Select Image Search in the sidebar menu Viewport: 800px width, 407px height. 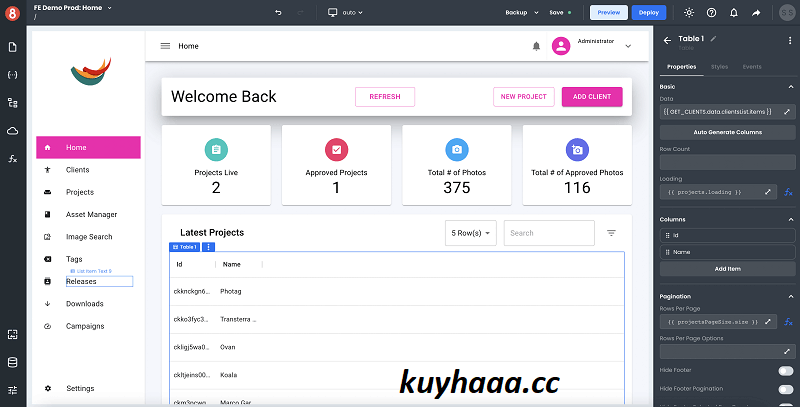click(88, 237)
